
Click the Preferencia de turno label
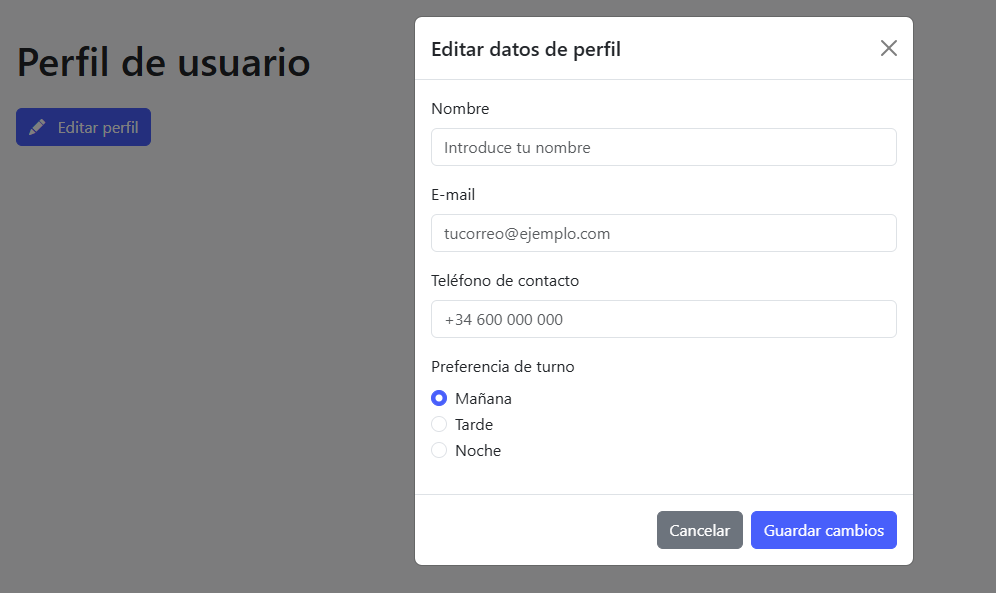point(503,366)
